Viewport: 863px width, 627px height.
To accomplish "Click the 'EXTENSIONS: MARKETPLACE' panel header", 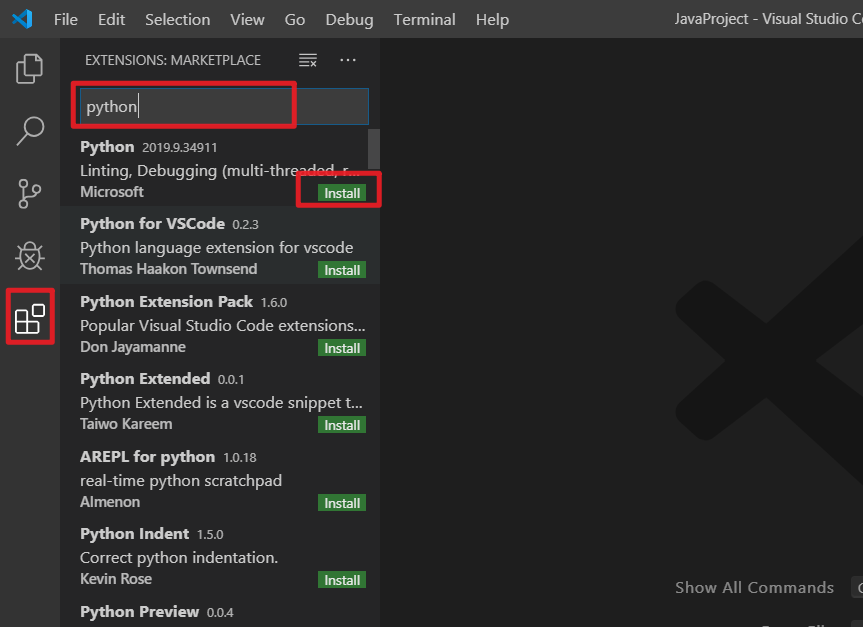I will [173, 60].
